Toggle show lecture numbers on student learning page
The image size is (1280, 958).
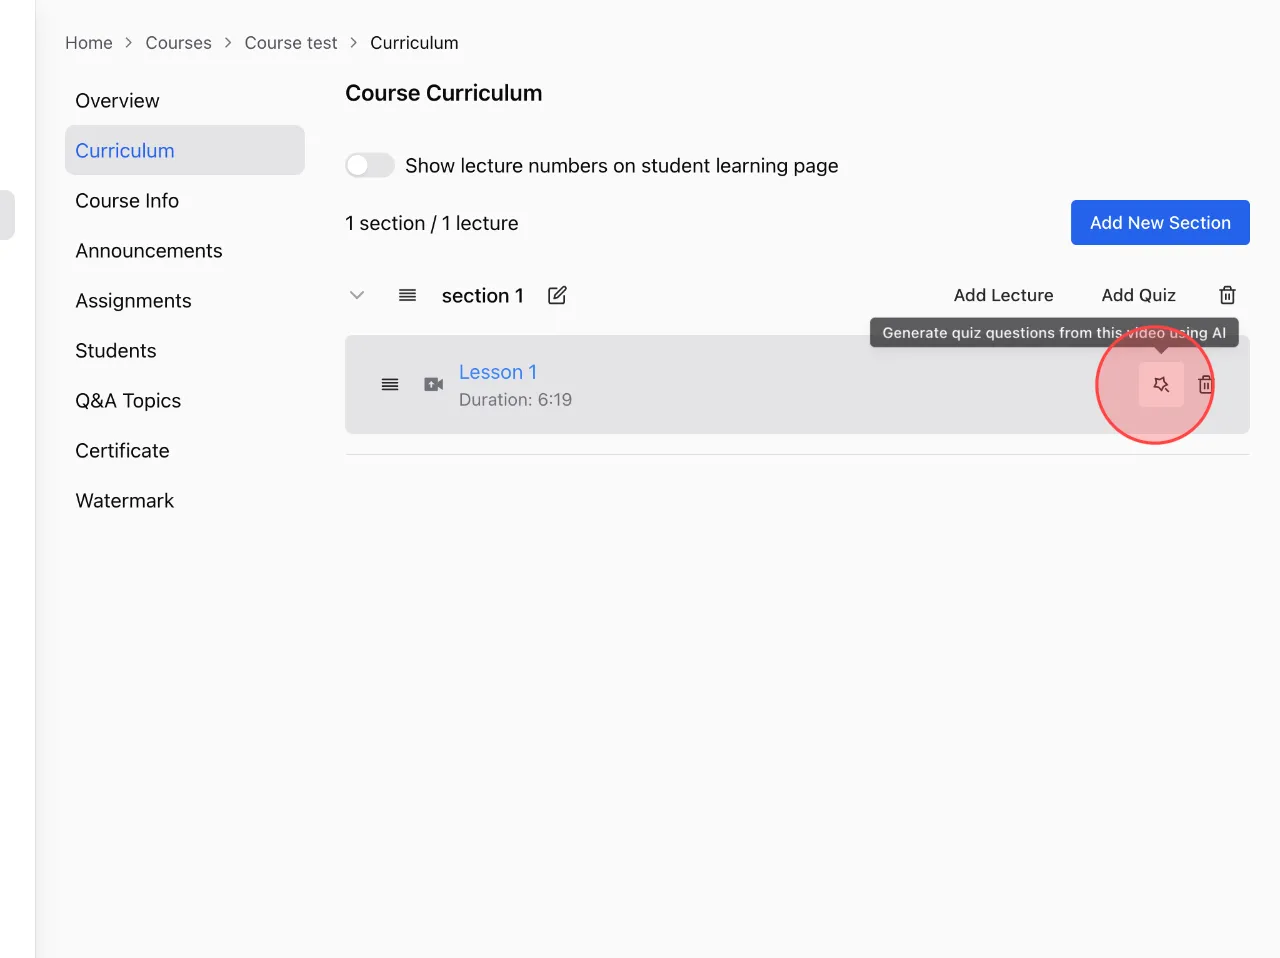(x=369, y=165)
